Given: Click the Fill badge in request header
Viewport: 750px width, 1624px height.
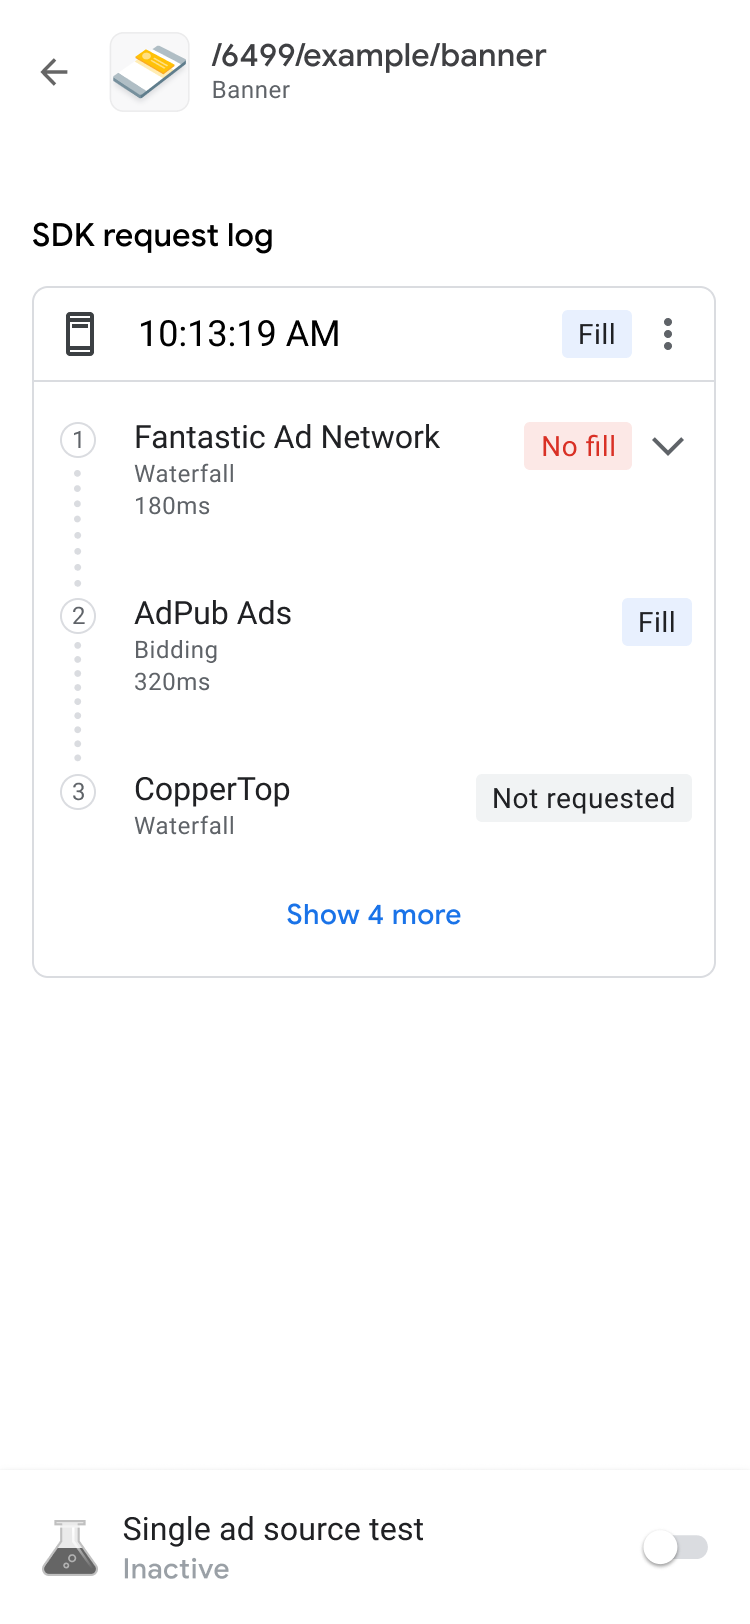Looking at the screenshot, I should tap(597, 334).
